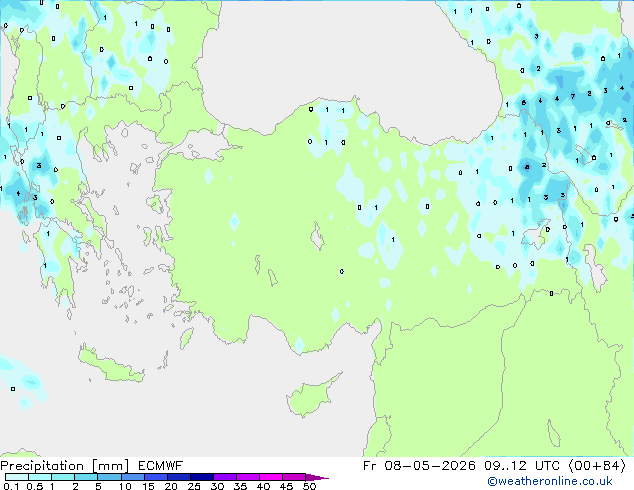Click the 40–45 mm magenta legend swatch
Viewport: 634px width, 490px height.
271,477
